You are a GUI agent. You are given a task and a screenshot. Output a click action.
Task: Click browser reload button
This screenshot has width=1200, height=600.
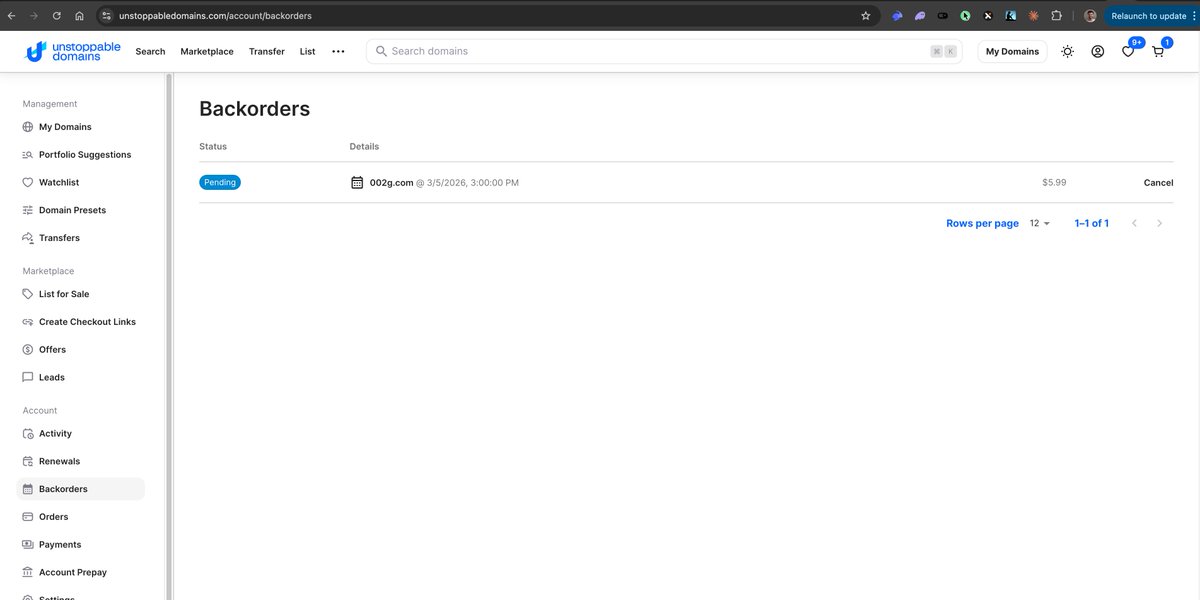(56, 16)
